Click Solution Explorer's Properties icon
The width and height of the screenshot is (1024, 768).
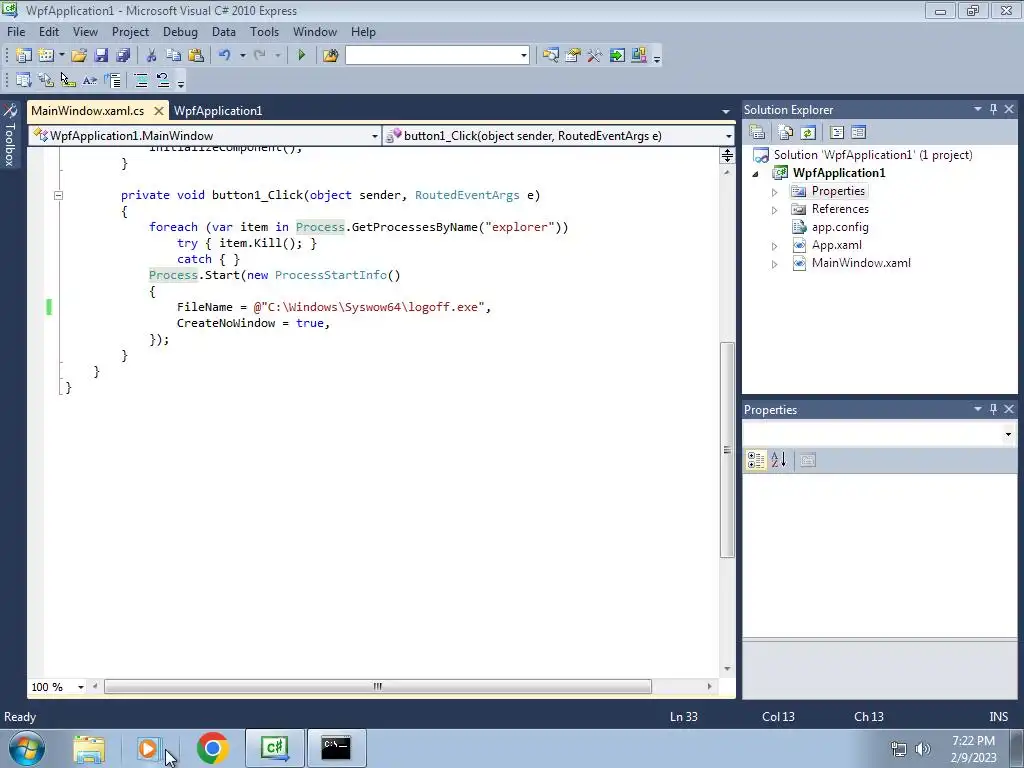pos(758,133)
